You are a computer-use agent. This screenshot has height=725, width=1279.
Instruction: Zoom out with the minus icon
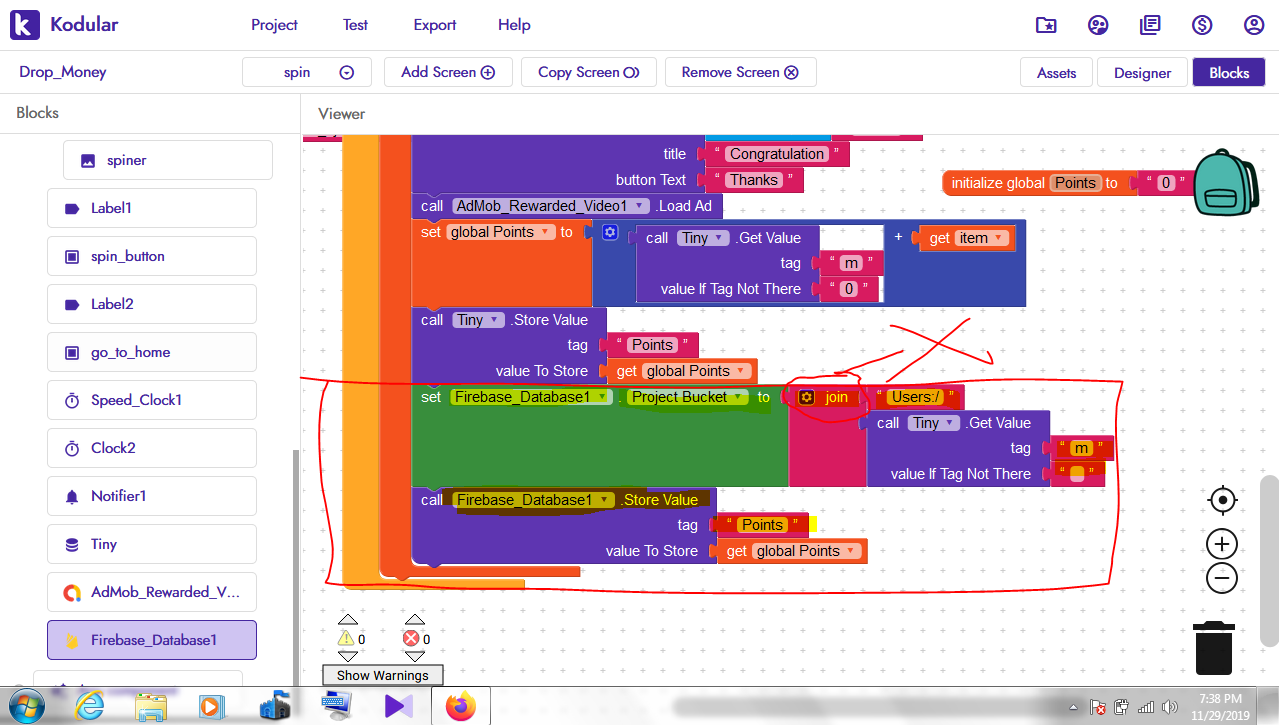[x=1222, y=578]
